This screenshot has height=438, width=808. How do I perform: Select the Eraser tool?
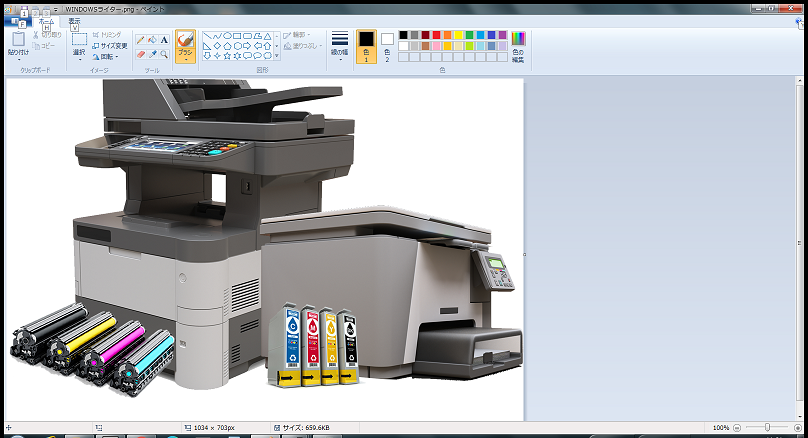(x=141, y=54)
